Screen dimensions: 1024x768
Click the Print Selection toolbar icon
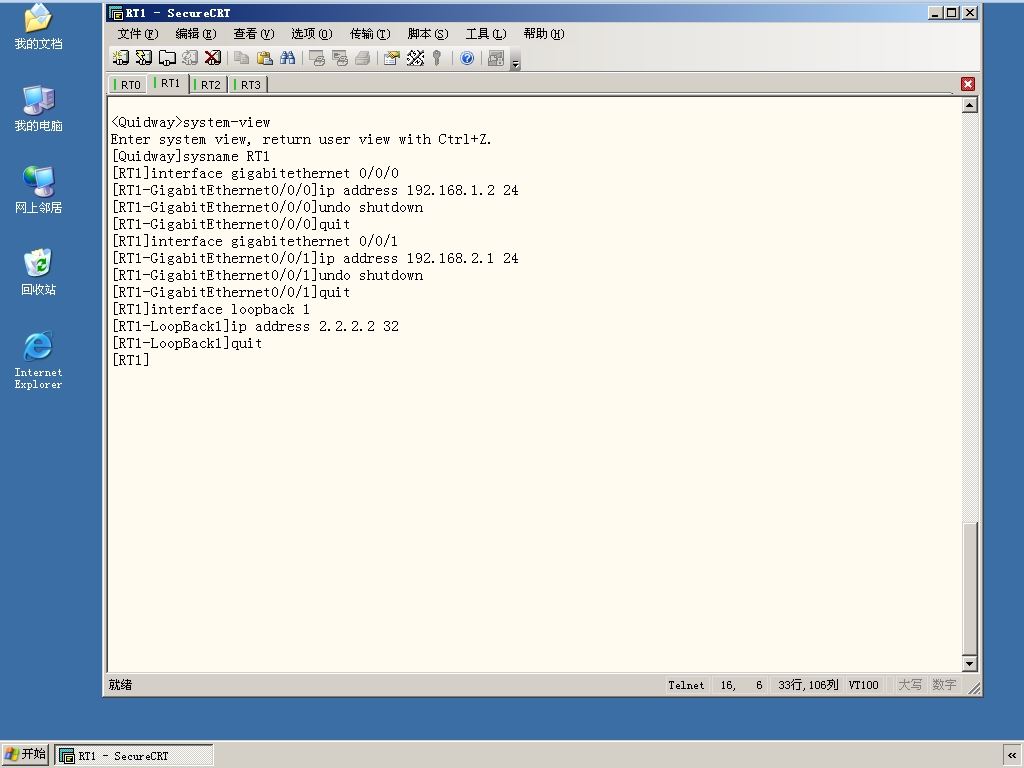(x=340, y=58)
